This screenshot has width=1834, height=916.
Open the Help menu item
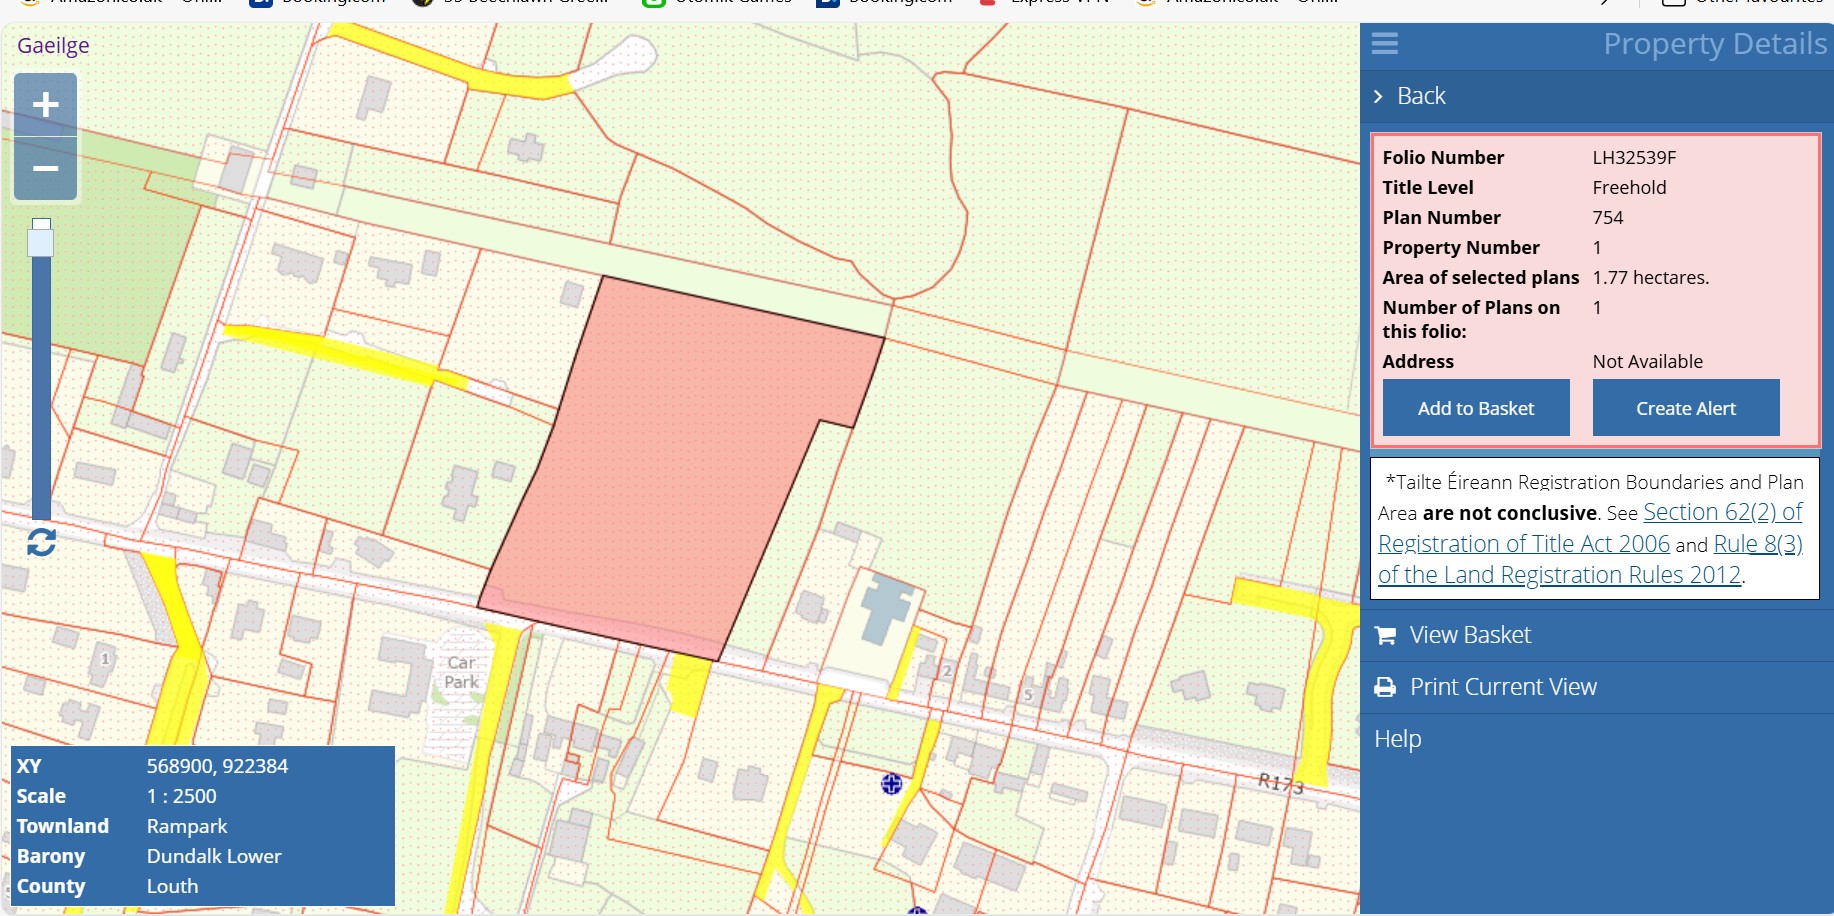click(1397, 739)
